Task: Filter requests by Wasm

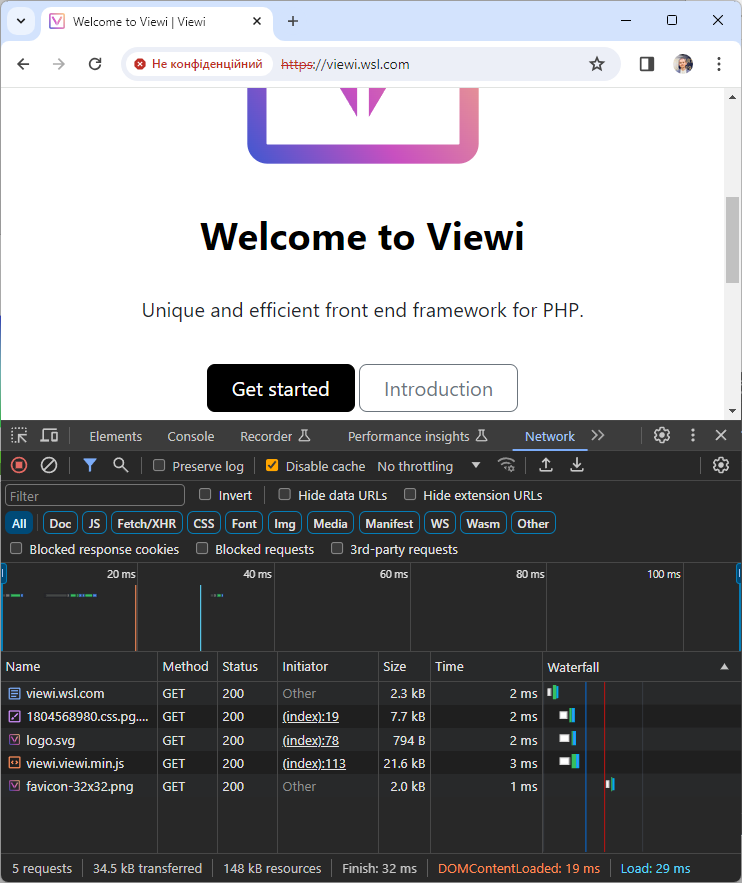Action: click(x=483, y=524)
